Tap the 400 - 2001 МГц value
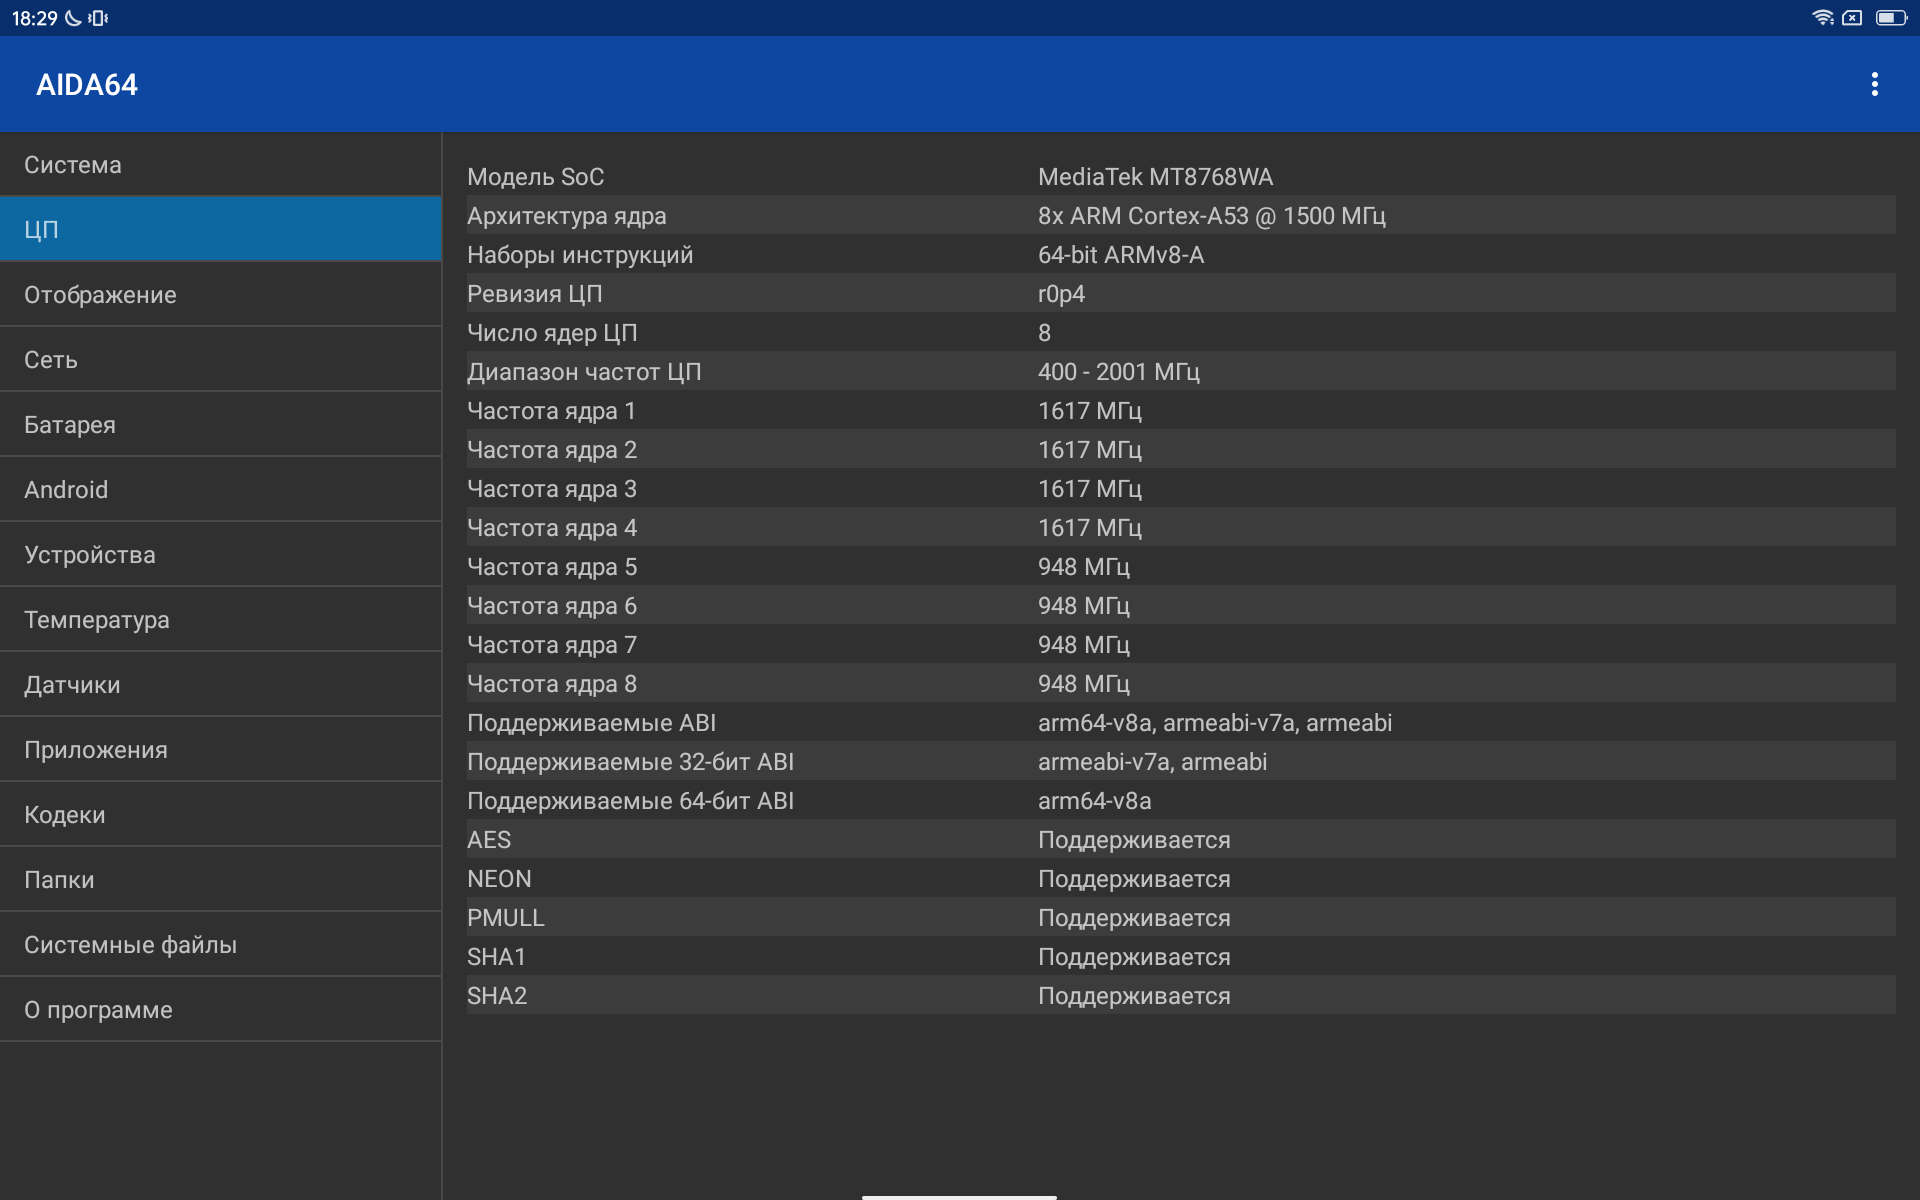Image resolution: width=1920 pixels, height=1200 pixels. 1118,372
